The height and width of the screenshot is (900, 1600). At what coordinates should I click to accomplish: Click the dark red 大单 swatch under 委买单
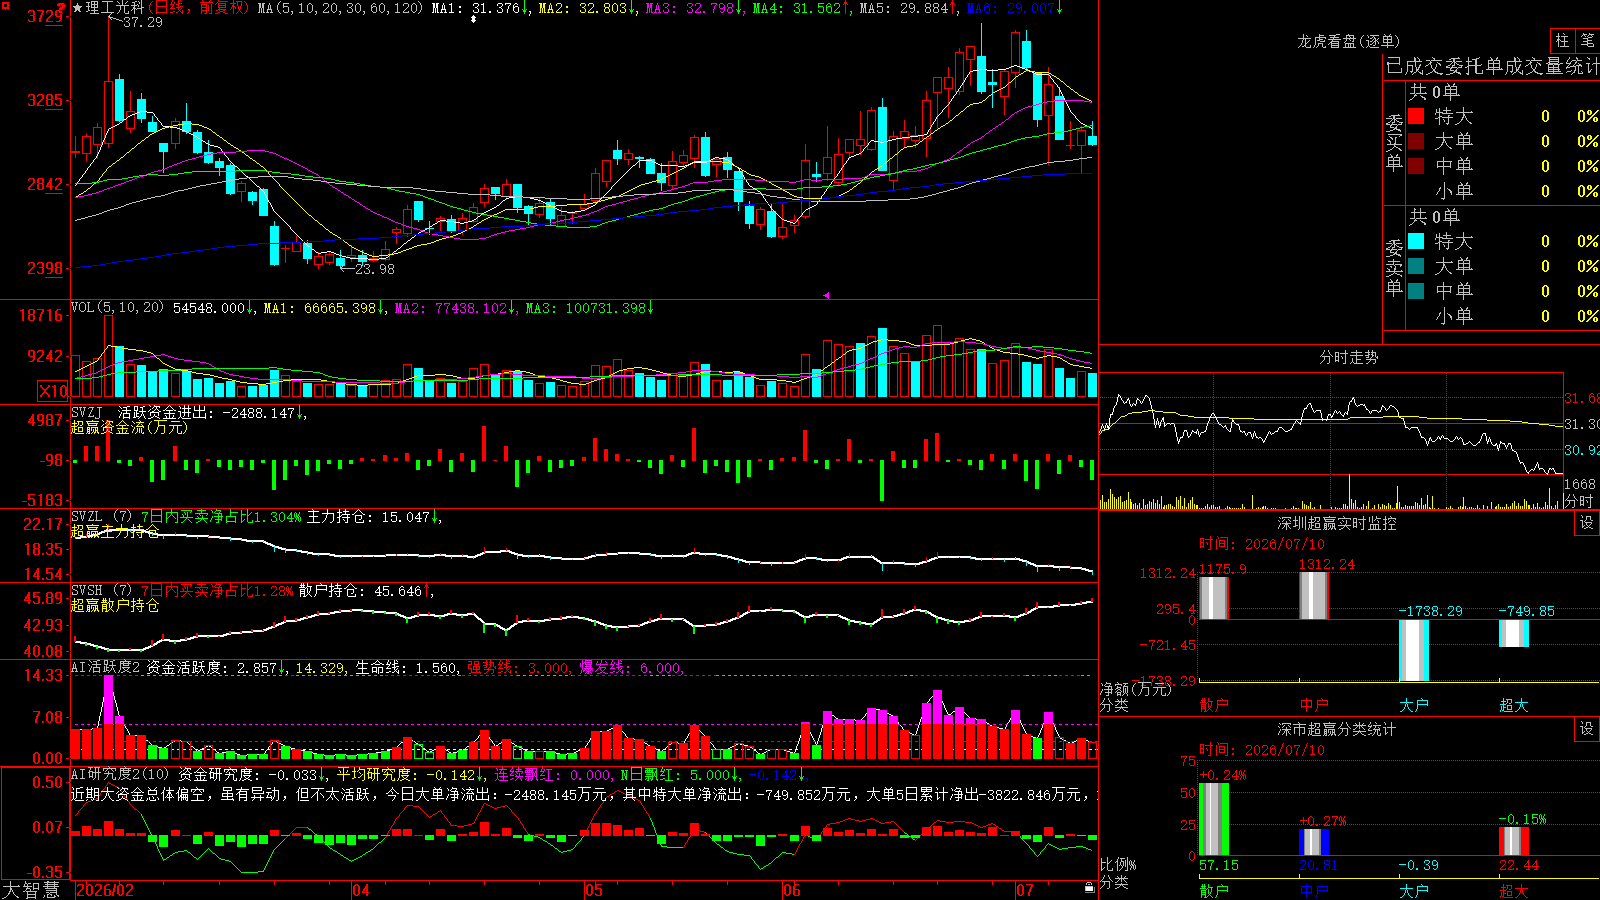1416,141
